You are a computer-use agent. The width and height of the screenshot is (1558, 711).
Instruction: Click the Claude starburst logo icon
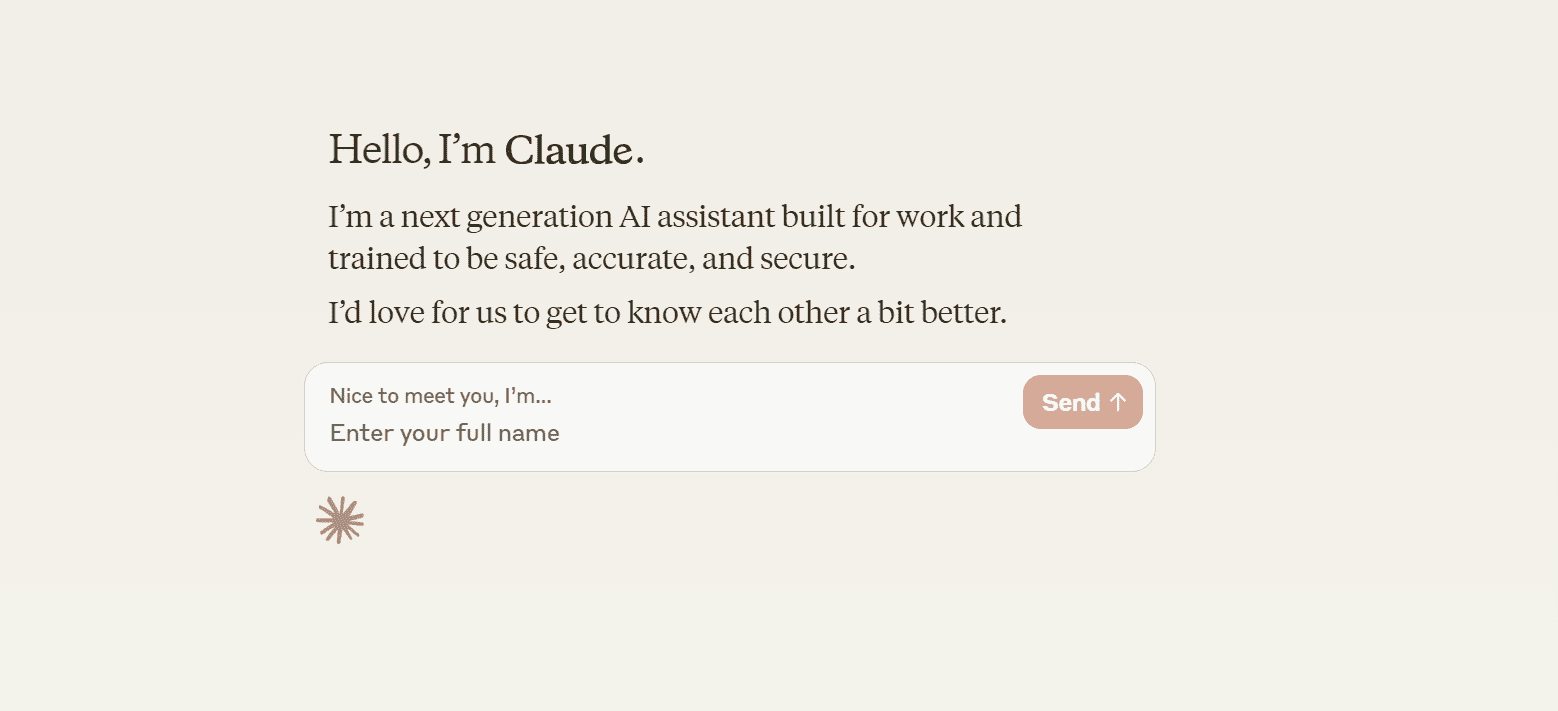(340, 520)
